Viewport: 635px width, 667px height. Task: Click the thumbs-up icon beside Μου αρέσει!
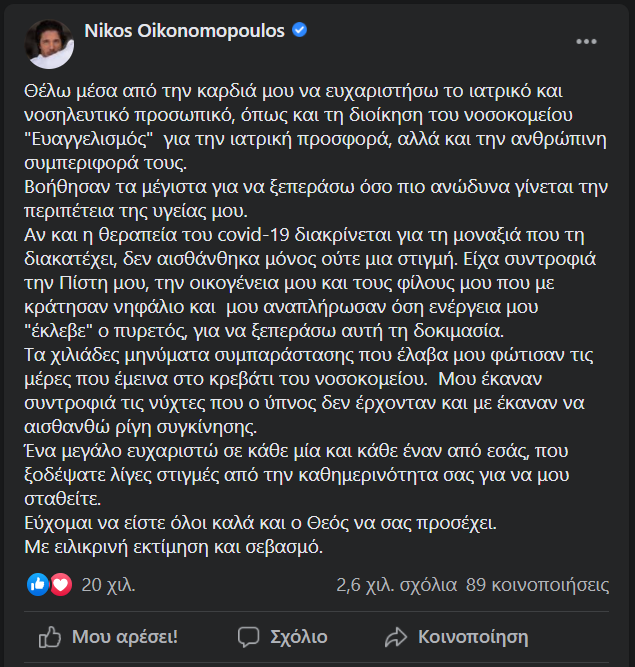click(x=49, y=636)
